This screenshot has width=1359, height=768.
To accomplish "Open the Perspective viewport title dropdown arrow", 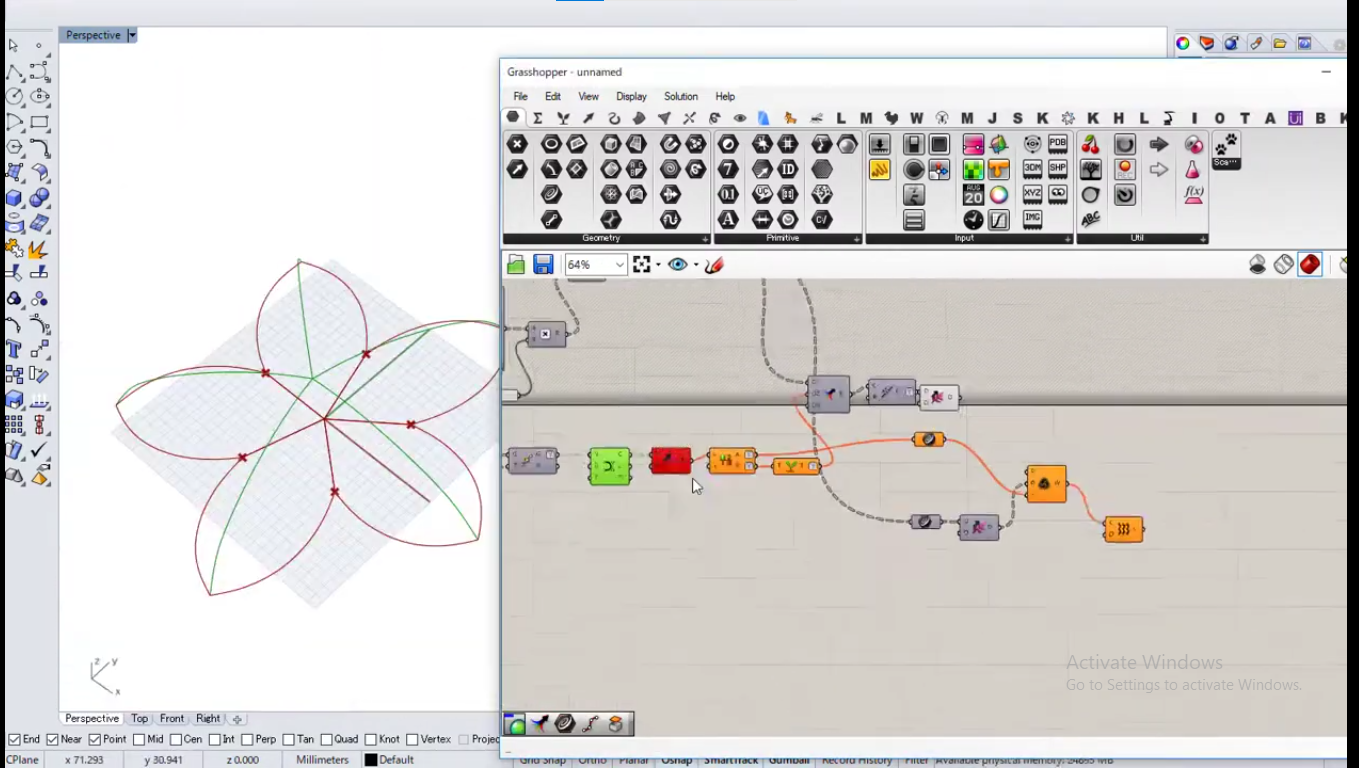I will click(x=132, y=35).
